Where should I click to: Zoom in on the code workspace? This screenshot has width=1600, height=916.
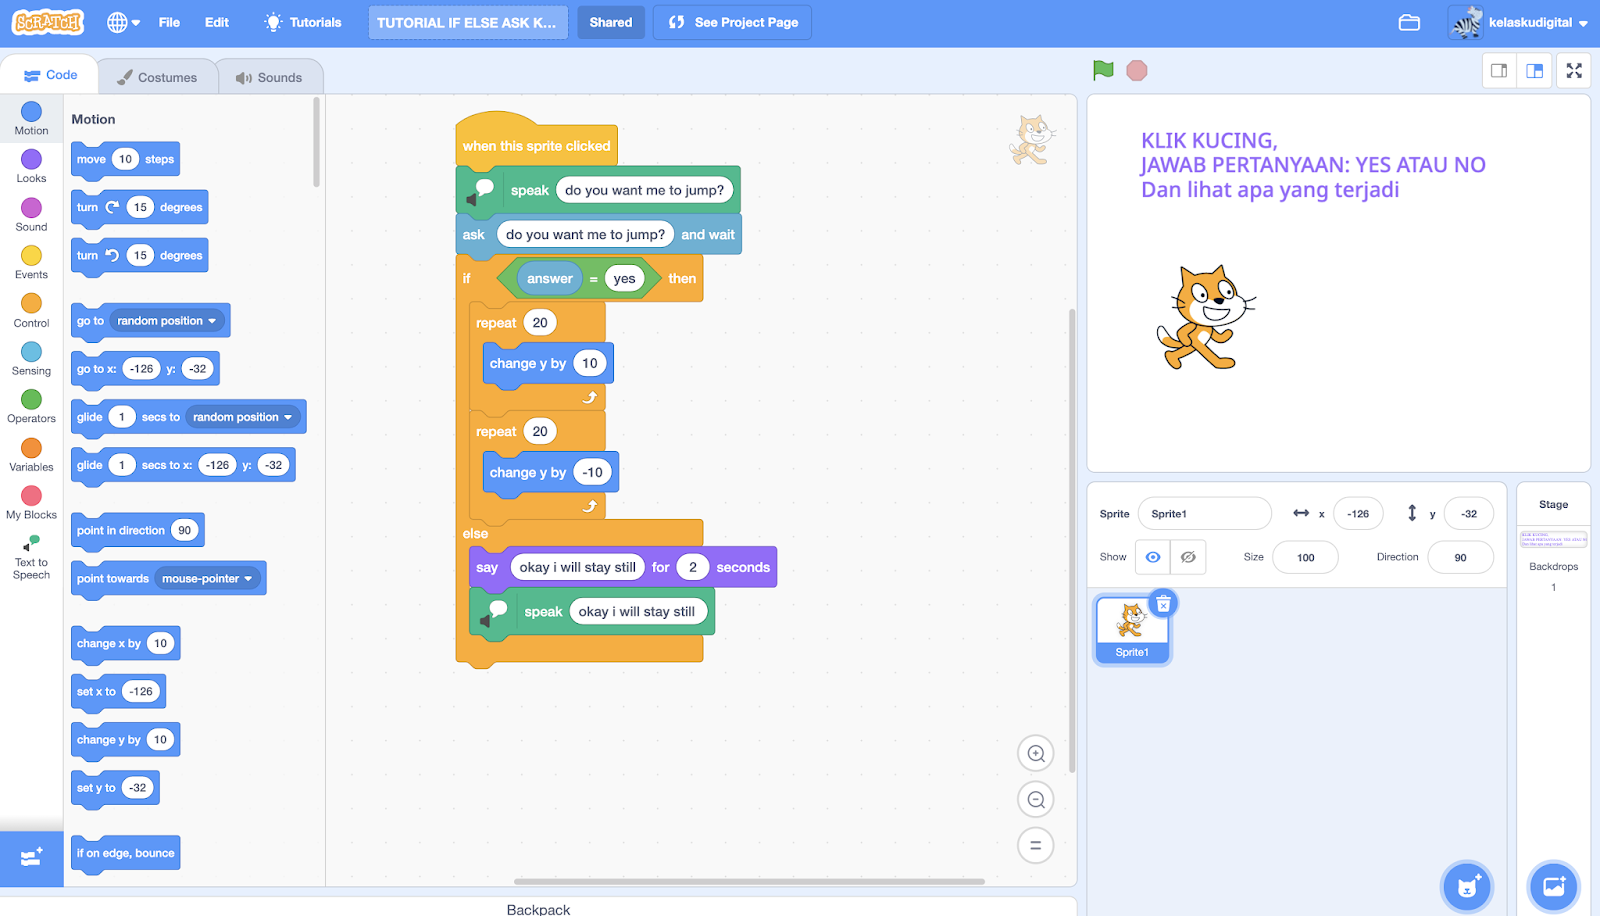click(1035, 752)
